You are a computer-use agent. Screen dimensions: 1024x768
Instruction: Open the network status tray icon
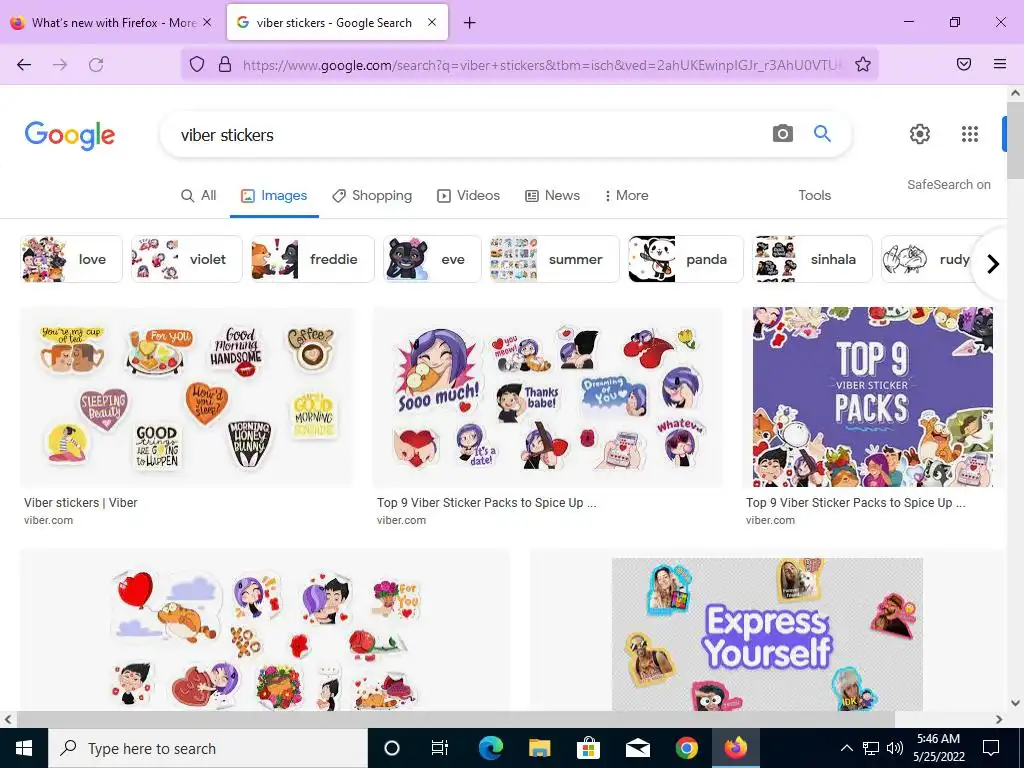[x=871, y=748]
